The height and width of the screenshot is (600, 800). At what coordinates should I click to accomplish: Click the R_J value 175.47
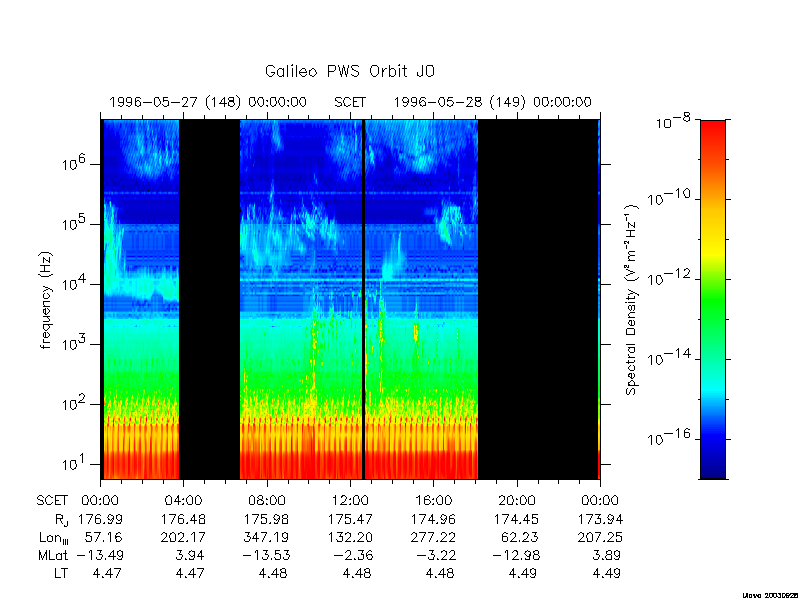click(350, 519)
